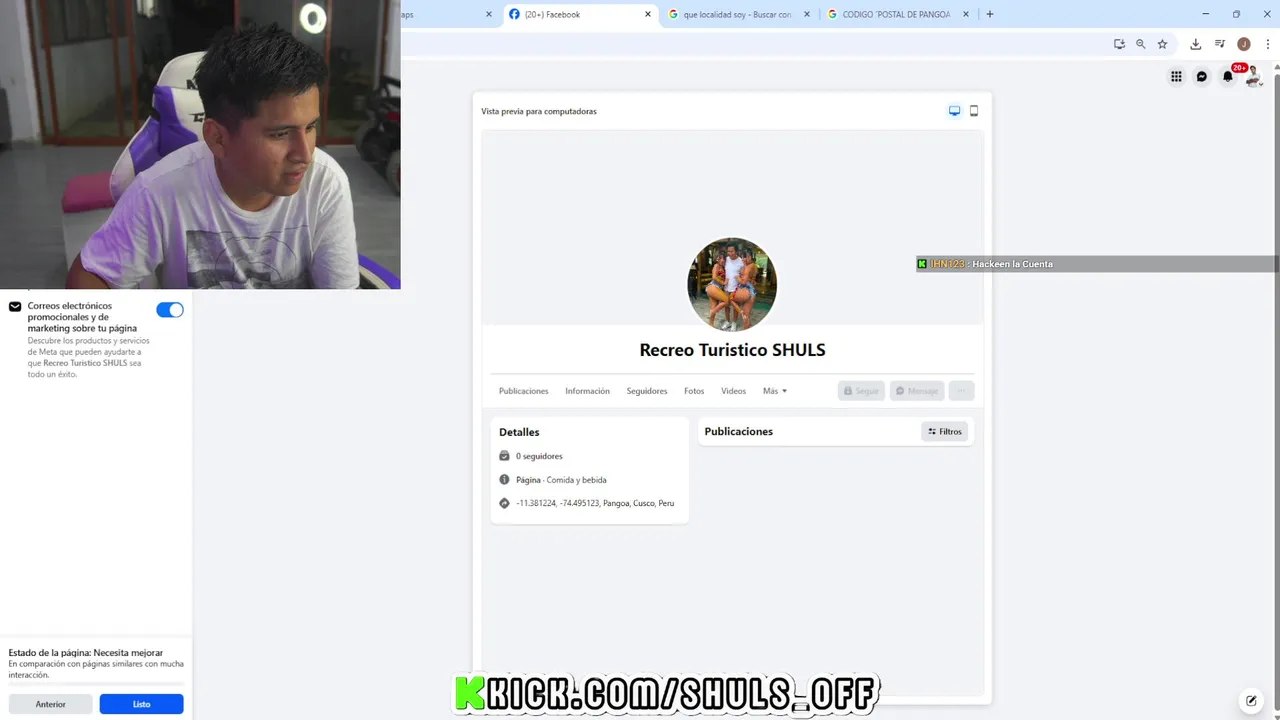Click 'Estado de la página: Necesita mejorar'
Image resolution: width=1280 pixels, height=720 pixels.
86,653
